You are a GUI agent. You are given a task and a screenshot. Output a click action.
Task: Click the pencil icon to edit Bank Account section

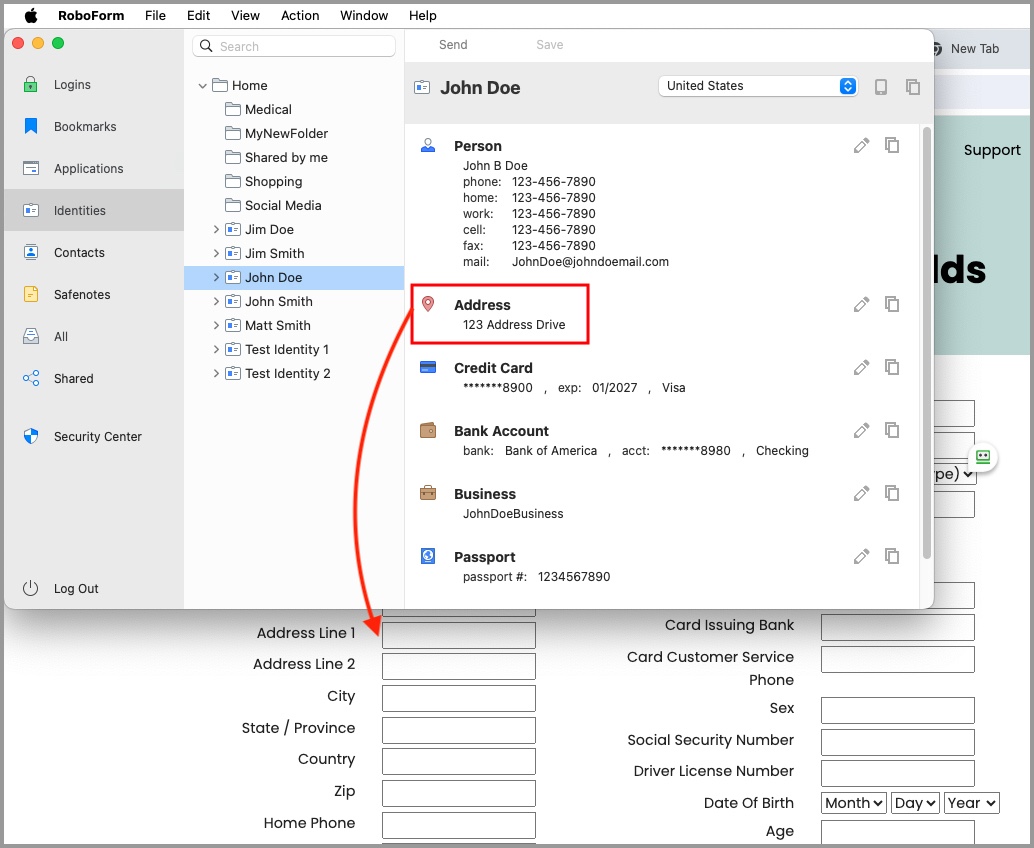(861, 431)
